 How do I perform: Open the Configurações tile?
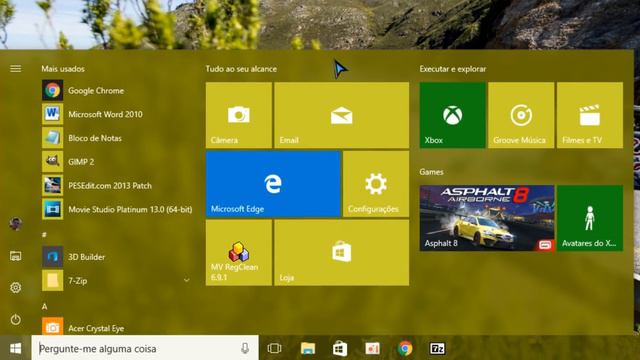click(376, 184)
